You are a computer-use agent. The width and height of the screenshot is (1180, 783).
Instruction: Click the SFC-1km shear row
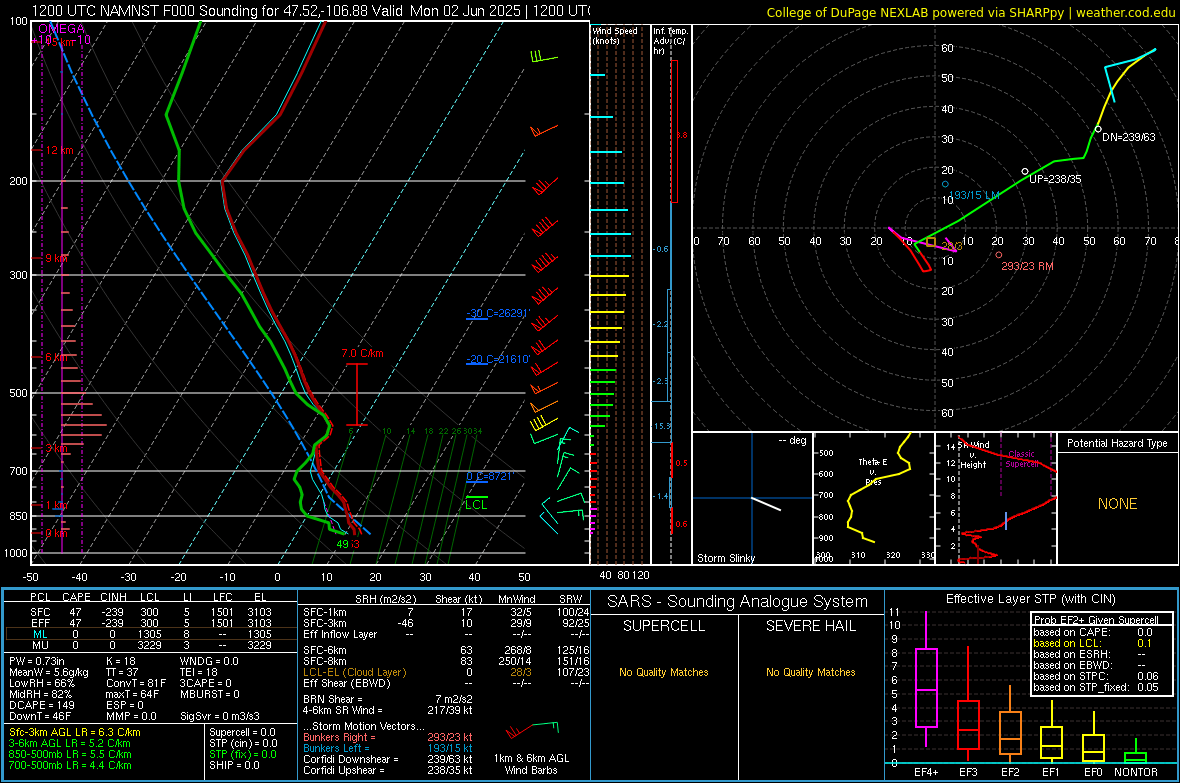pos(446,612)
